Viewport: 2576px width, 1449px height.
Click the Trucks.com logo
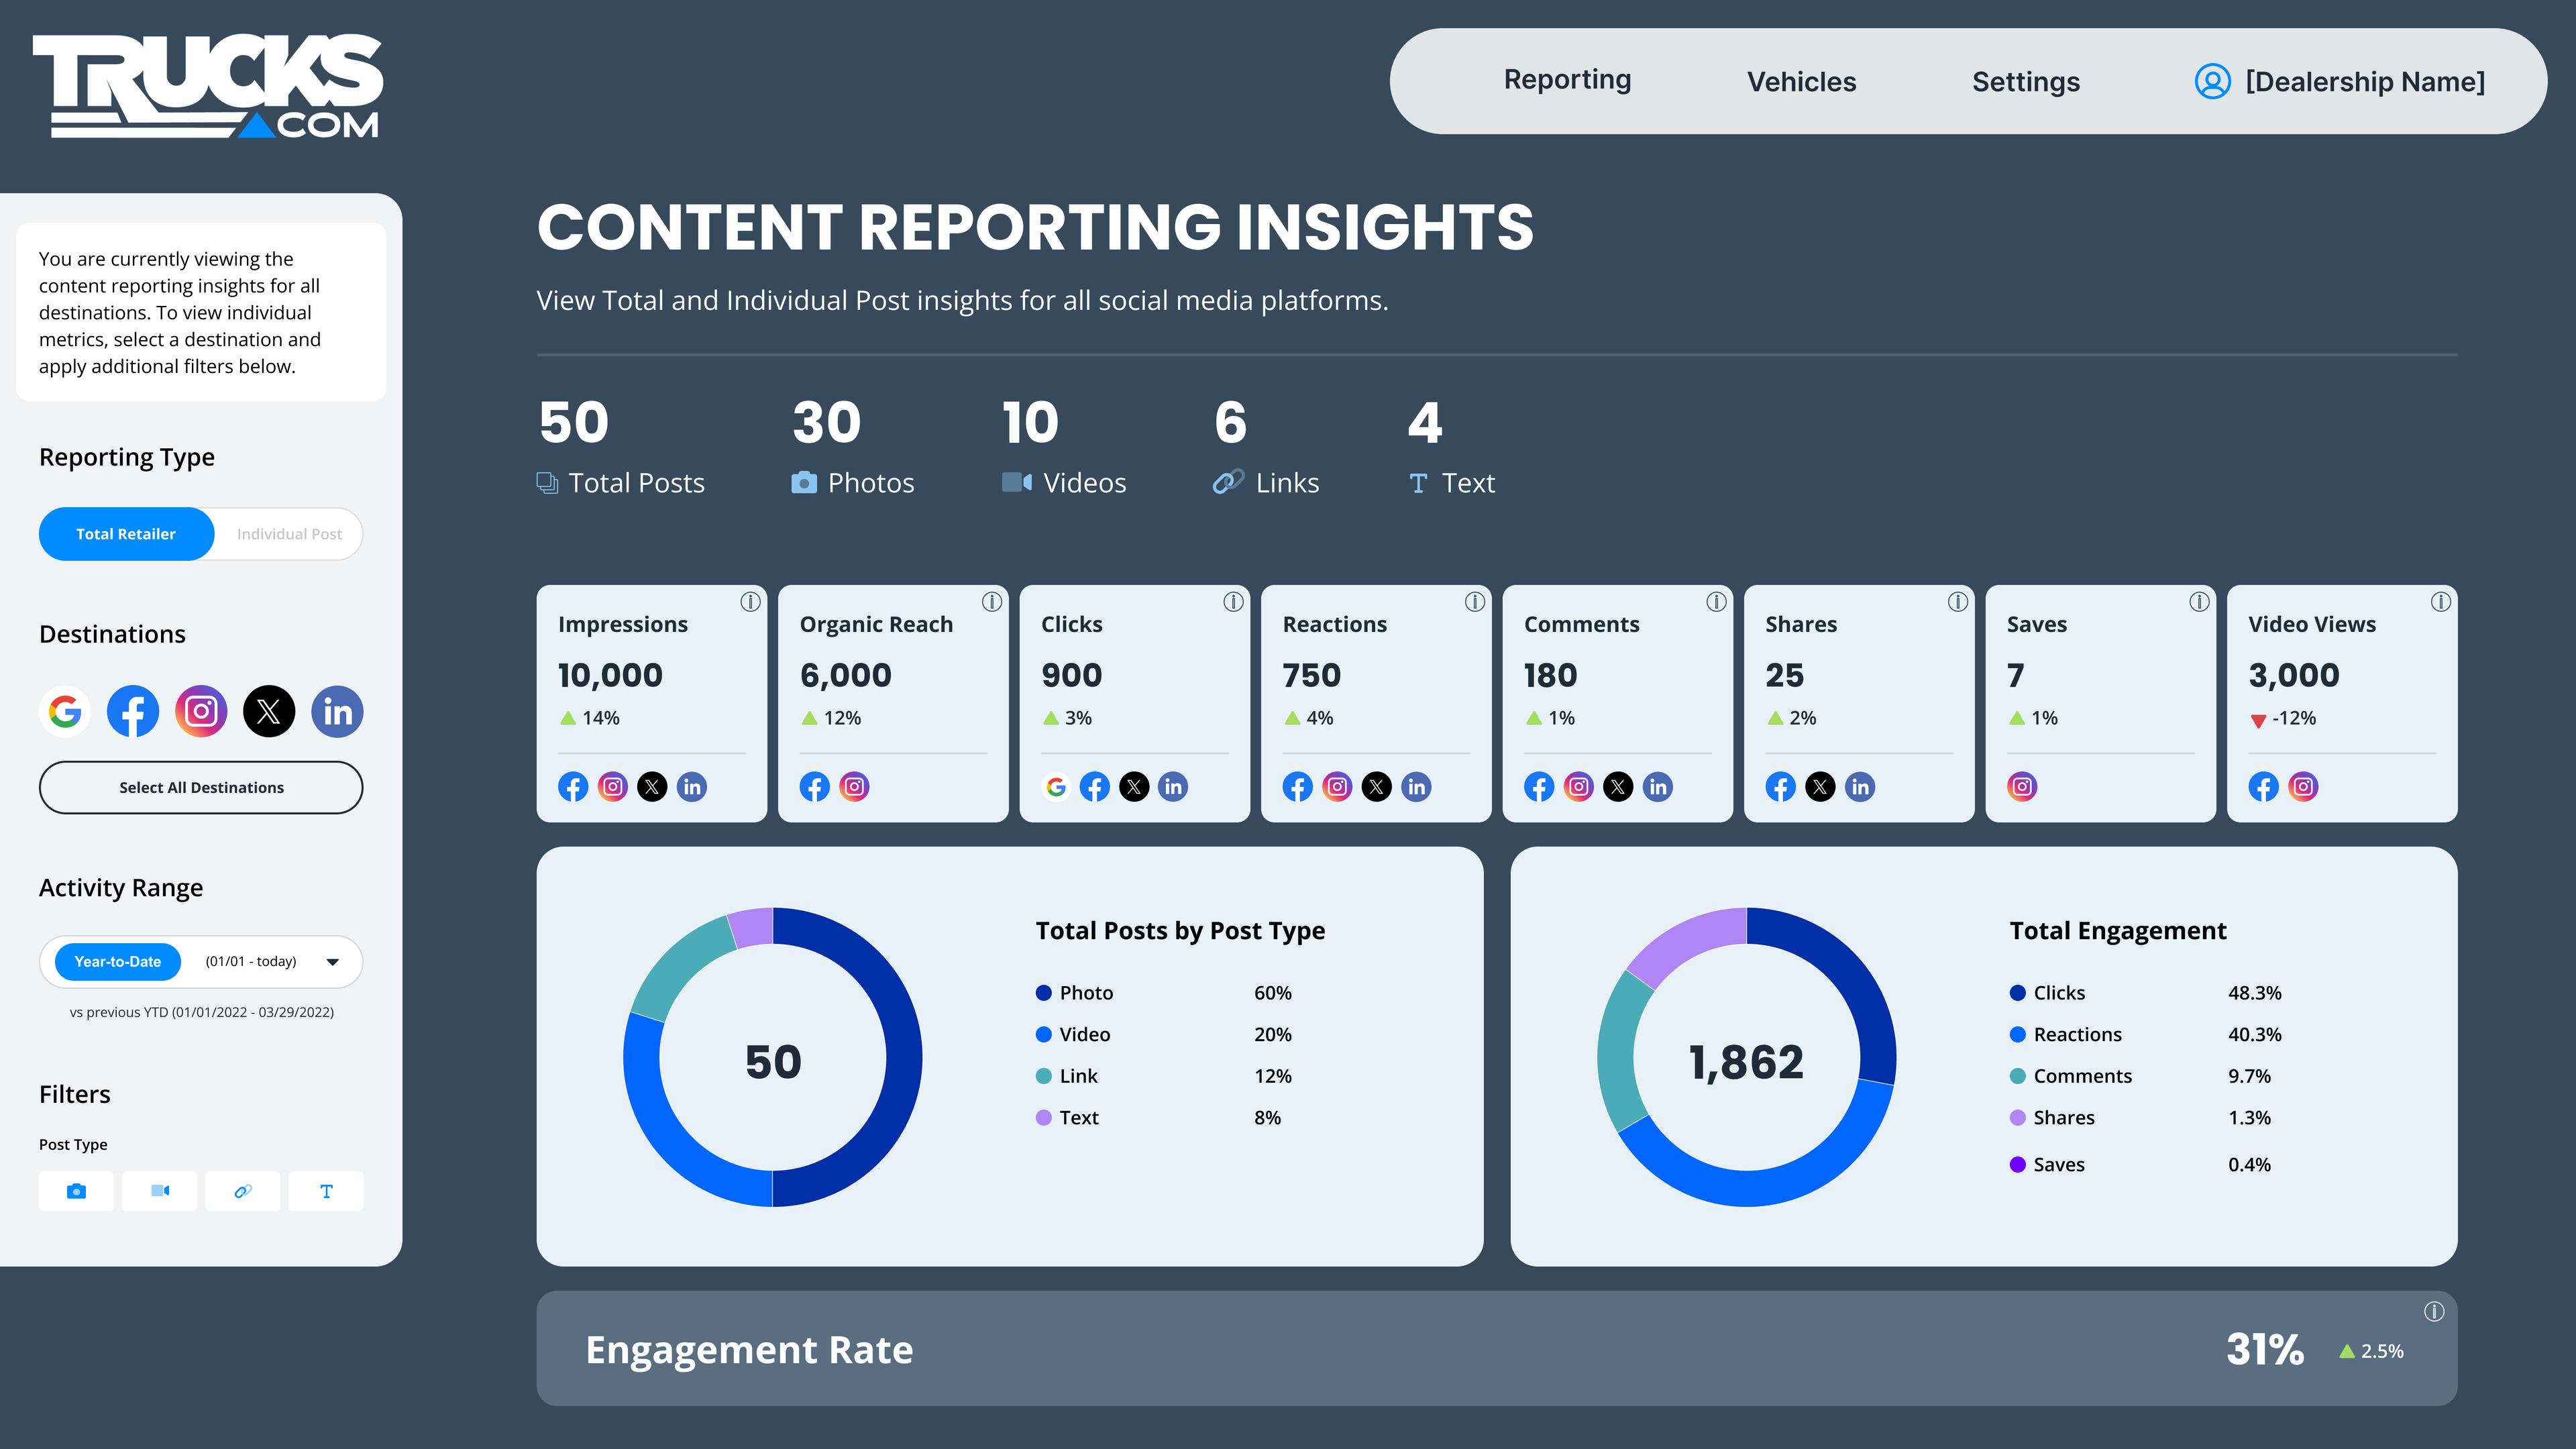(207, 85)
